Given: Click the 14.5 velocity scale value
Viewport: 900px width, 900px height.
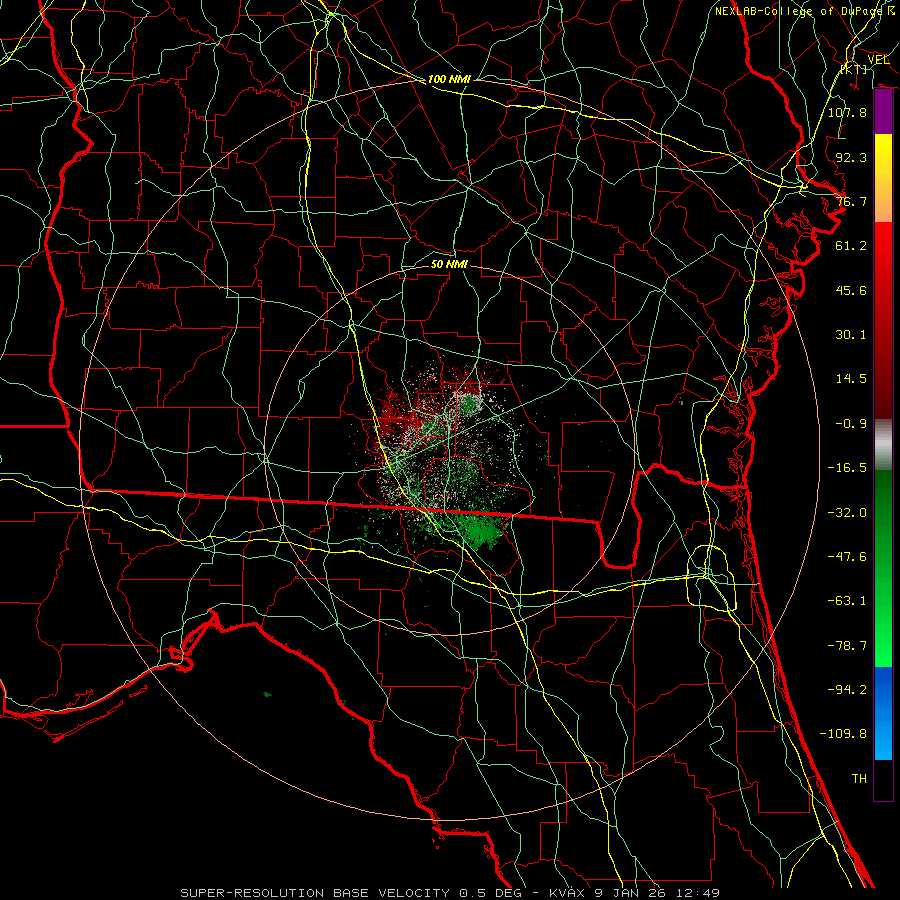Looking at the screenshot, I should pyautogui.click(x=851, y=379).
